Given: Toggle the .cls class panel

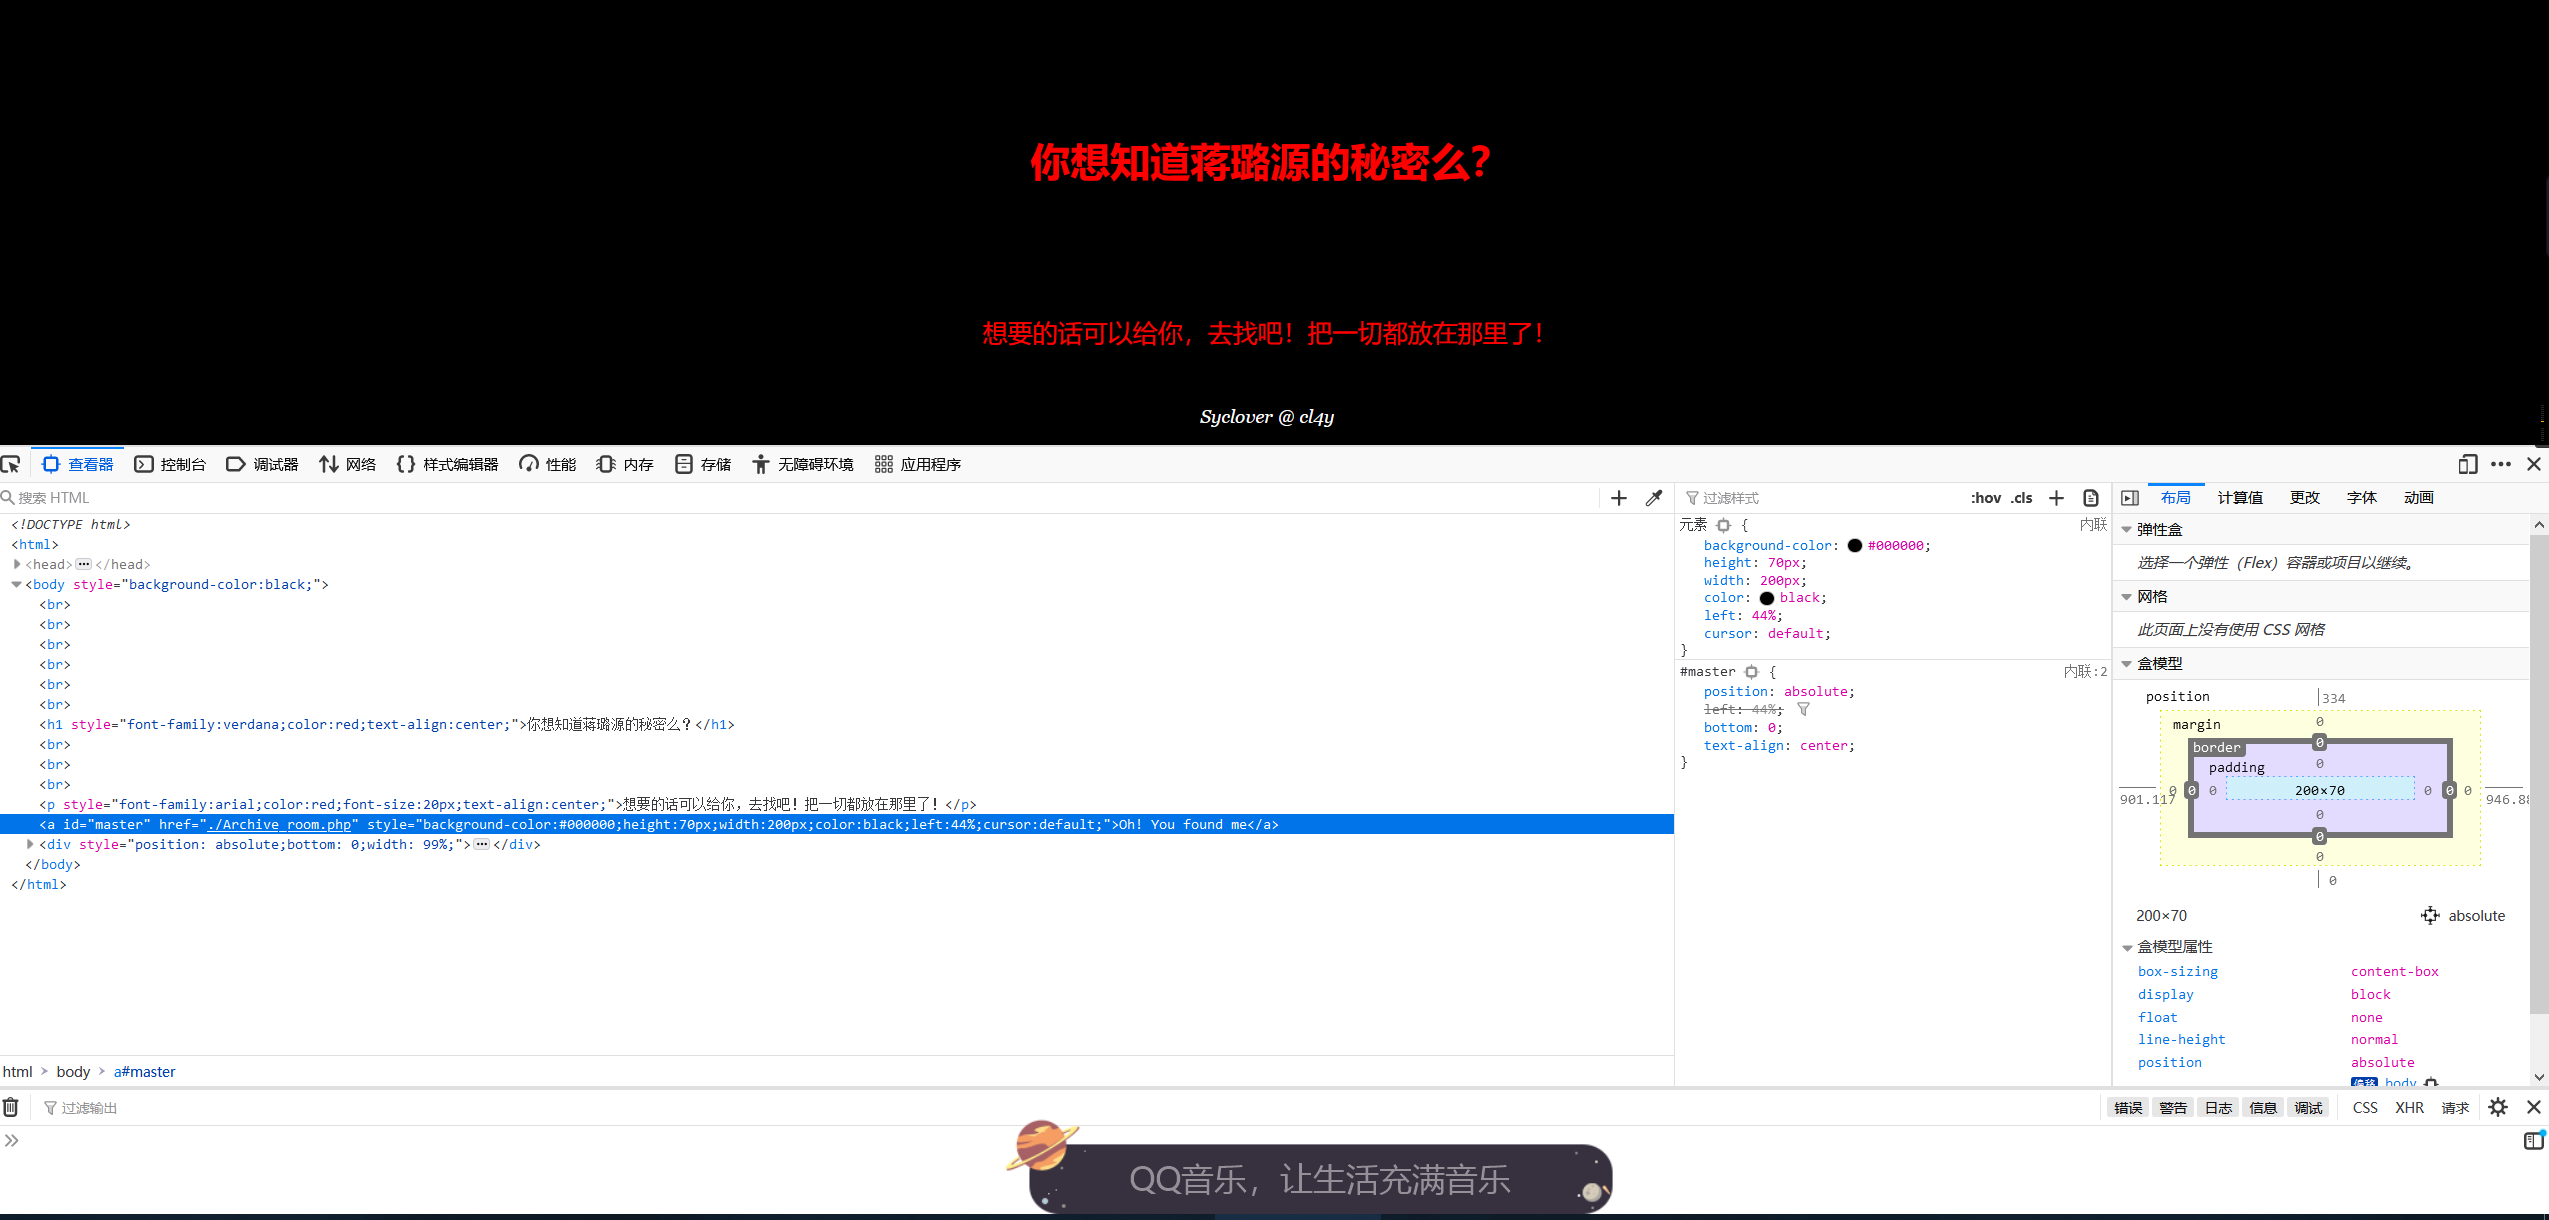Looking at the screenshot, I should (2022, 498).
